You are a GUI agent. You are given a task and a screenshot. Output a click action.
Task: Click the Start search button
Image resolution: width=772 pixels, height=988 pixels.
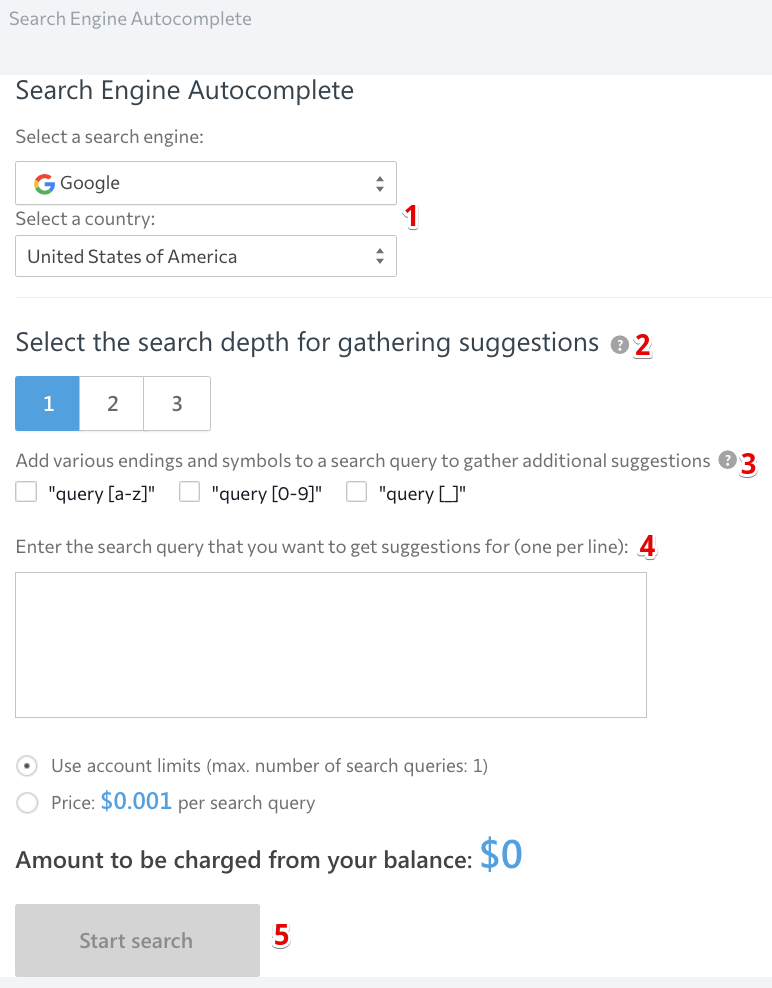tap(137, 940)
